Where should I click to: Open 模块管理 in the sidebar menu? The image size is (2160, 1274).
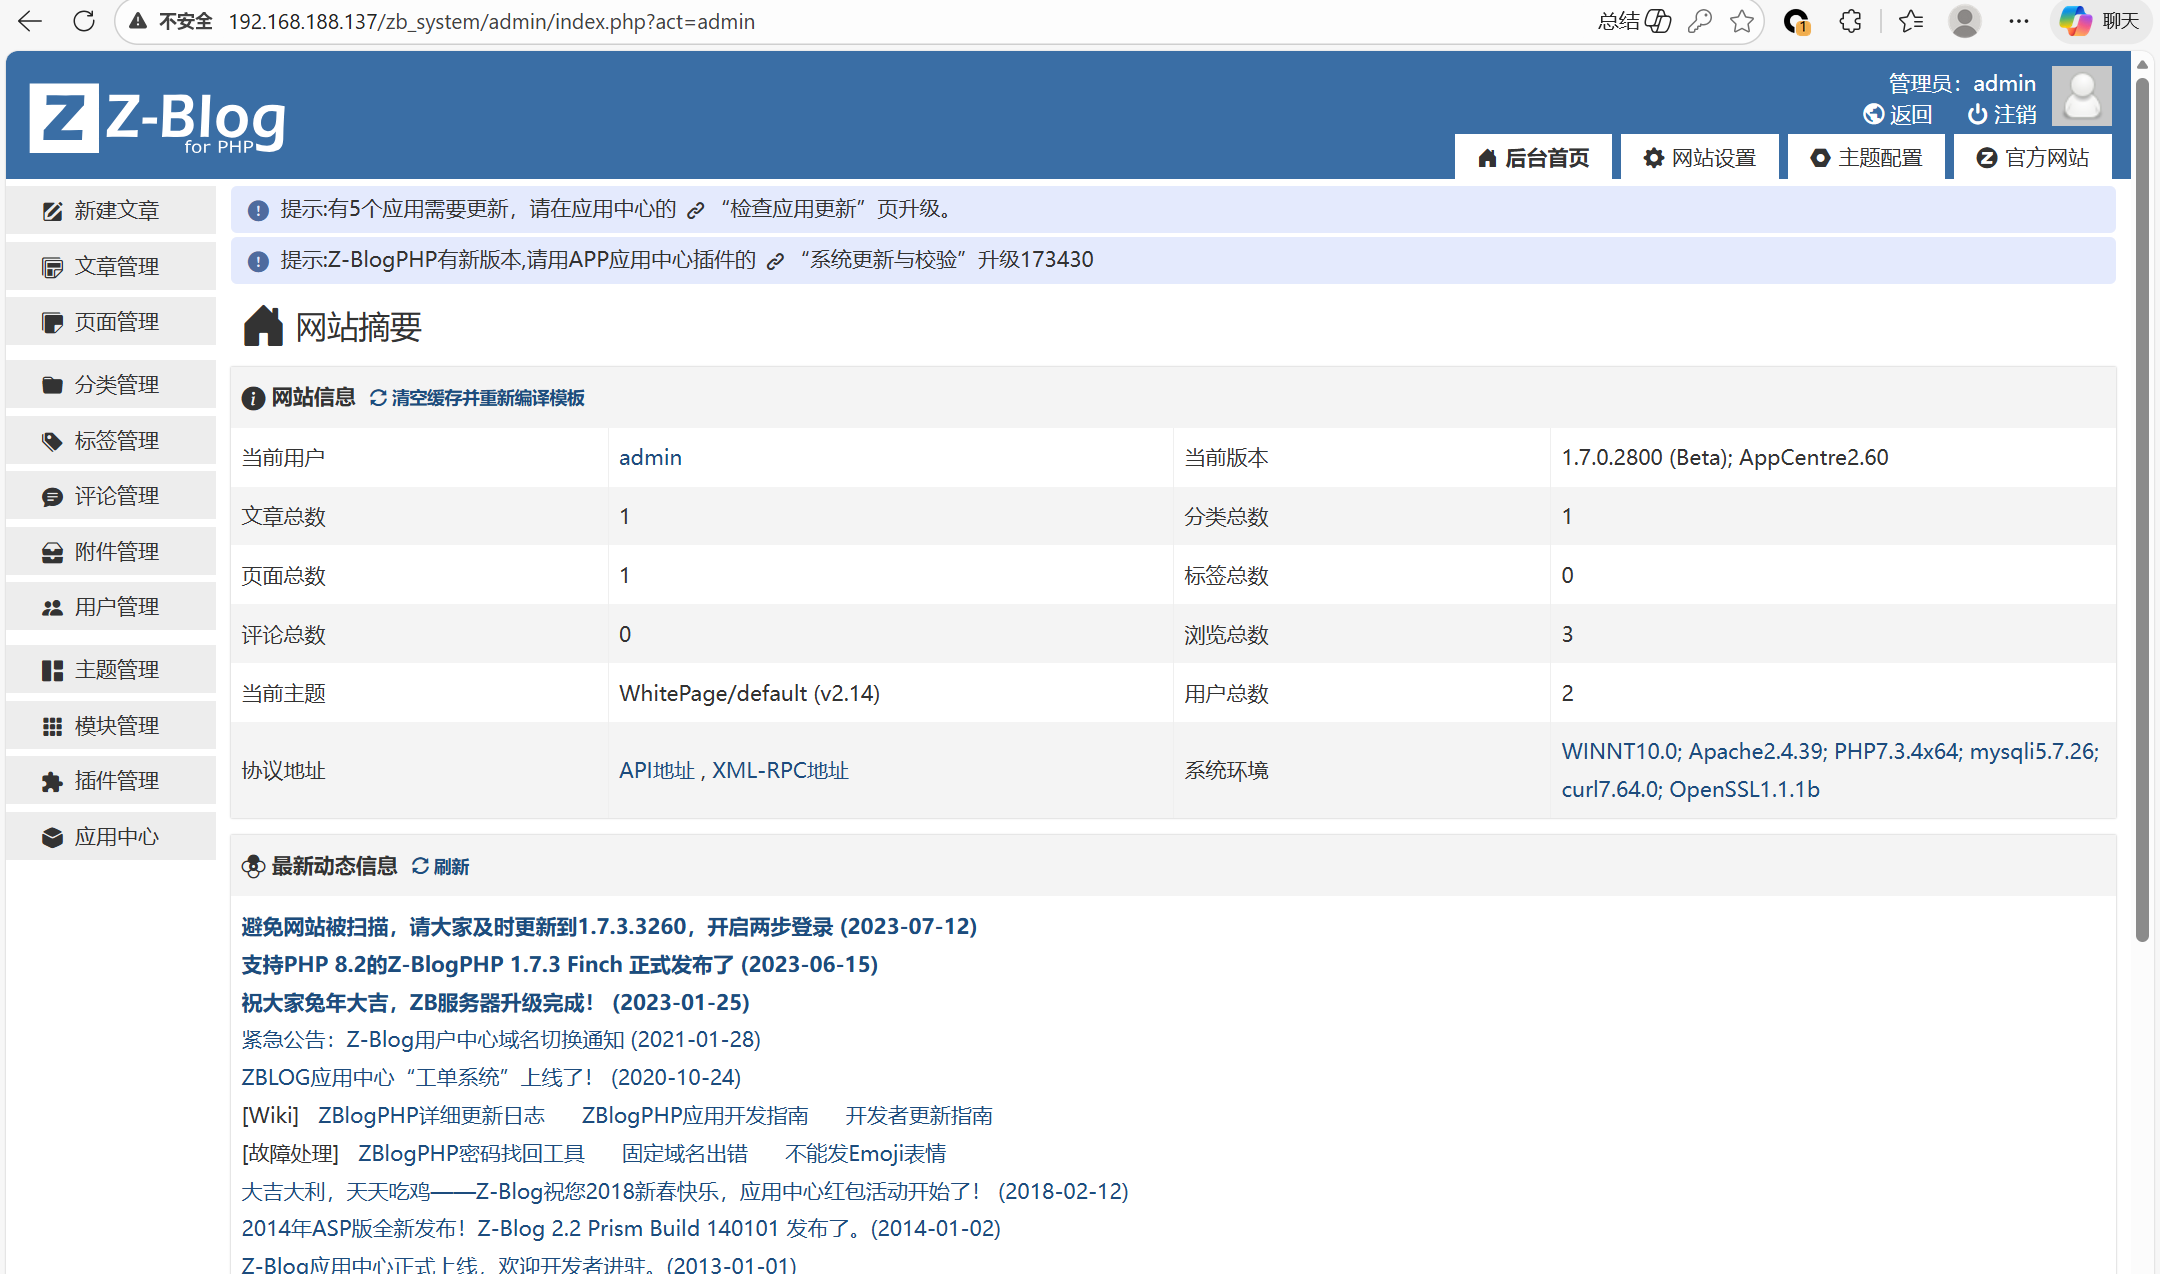pos(116,726)
